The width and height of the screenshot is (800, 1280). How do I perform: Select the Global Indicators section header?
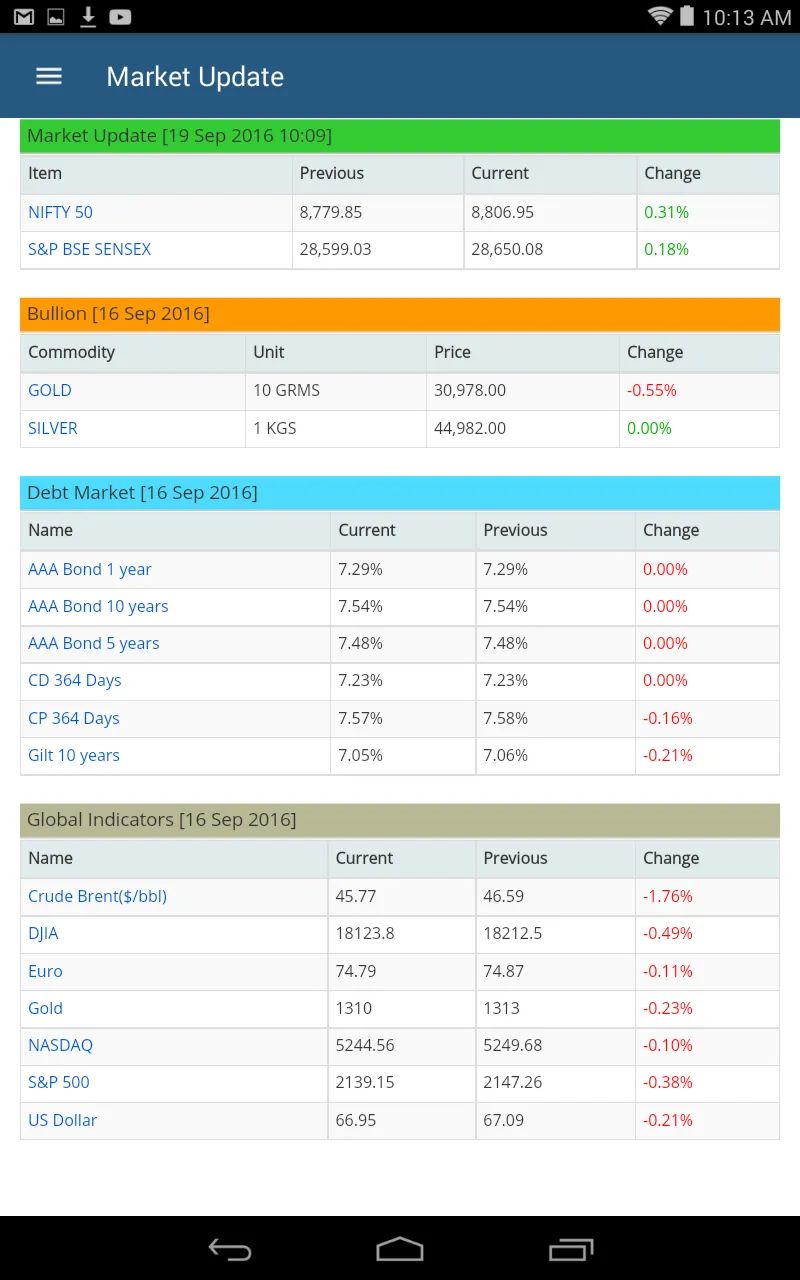(x=400, y=820)
